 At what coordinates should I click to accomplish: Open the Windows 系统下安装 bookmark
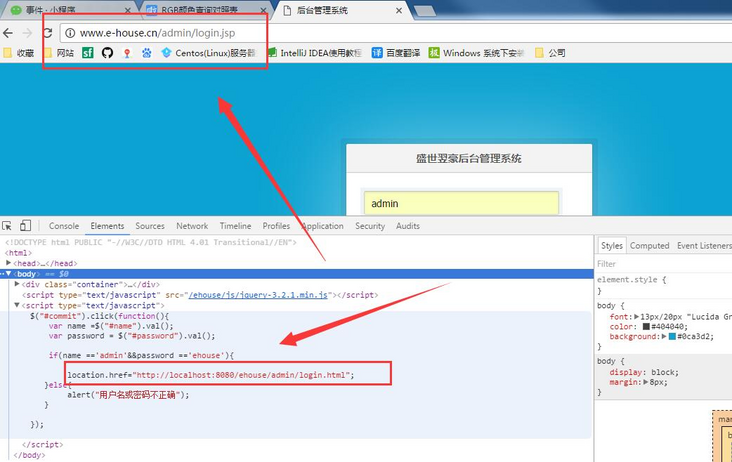(x=477, y=53)
